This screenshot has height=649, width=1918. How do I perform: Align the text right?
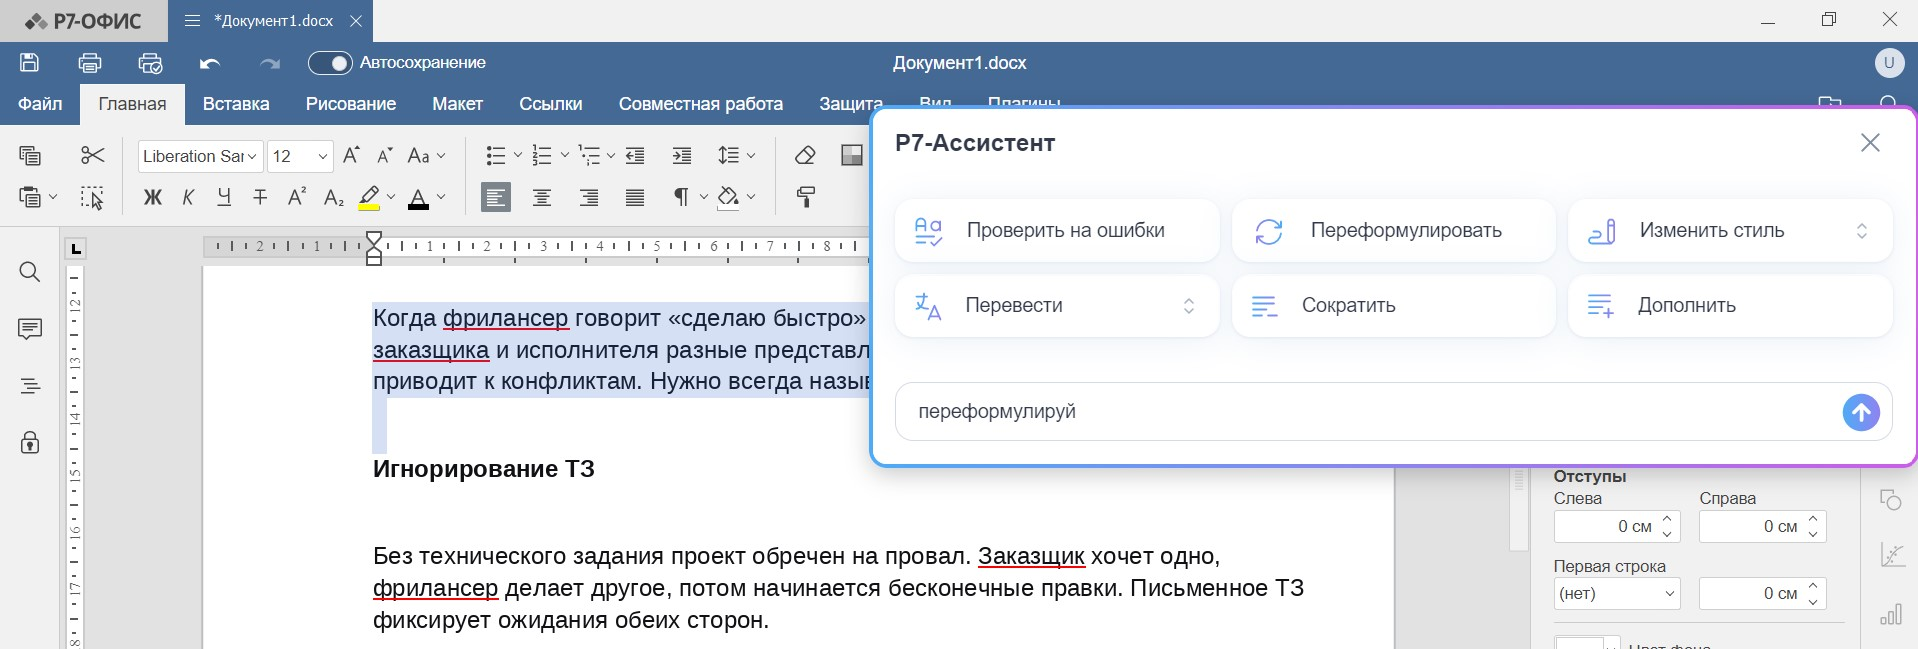tap(589, 197)
